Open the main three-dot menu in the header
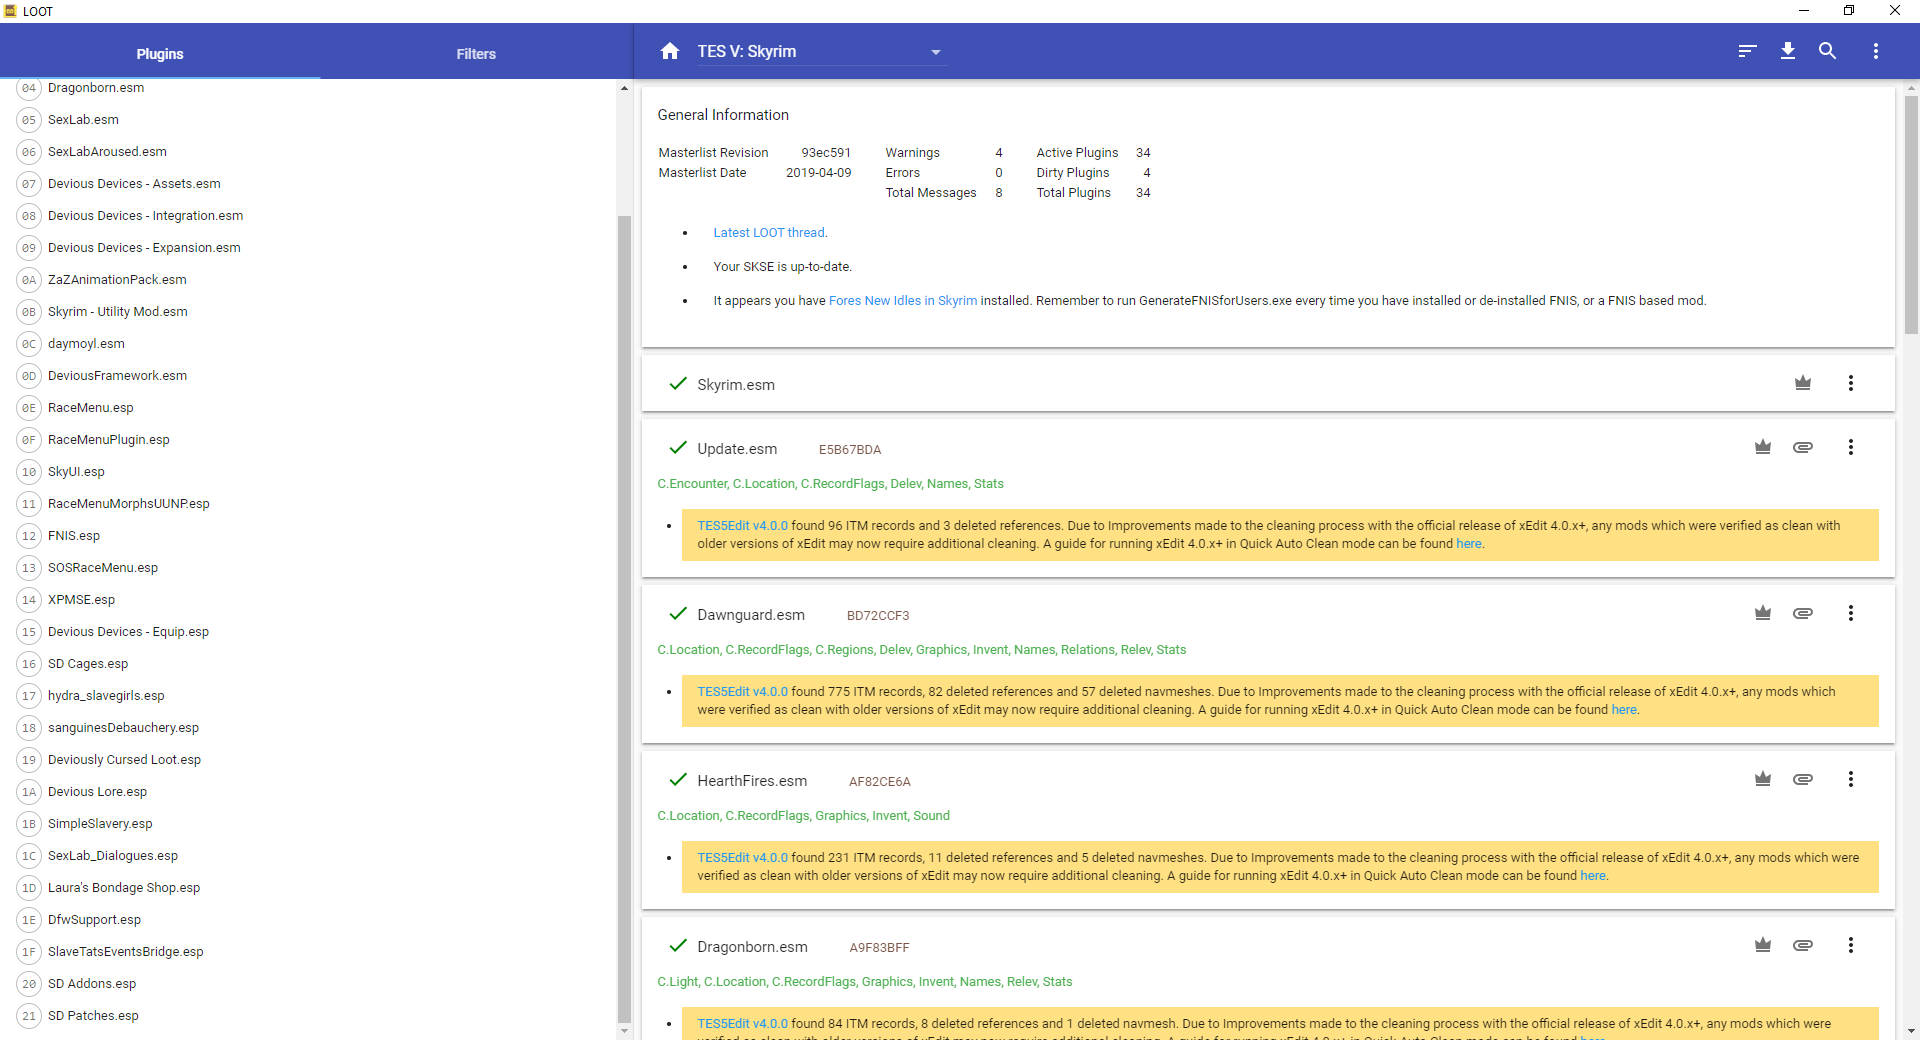This screenshot has width=1920, height=1040. (x=1876, y=51)
